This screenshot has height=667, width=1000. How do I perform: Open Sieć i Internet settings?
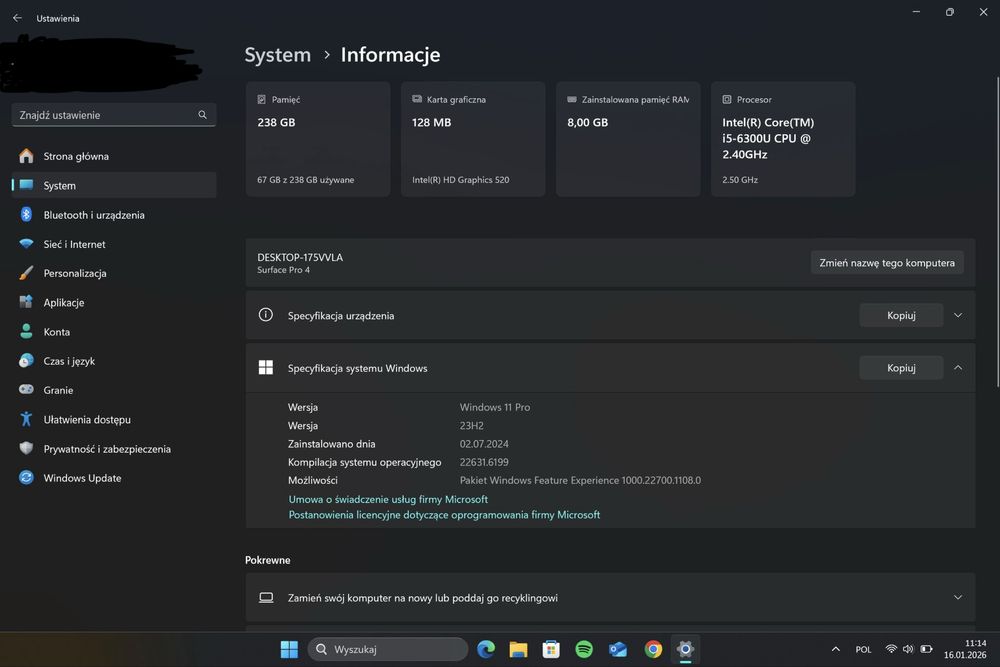[114, 244]
